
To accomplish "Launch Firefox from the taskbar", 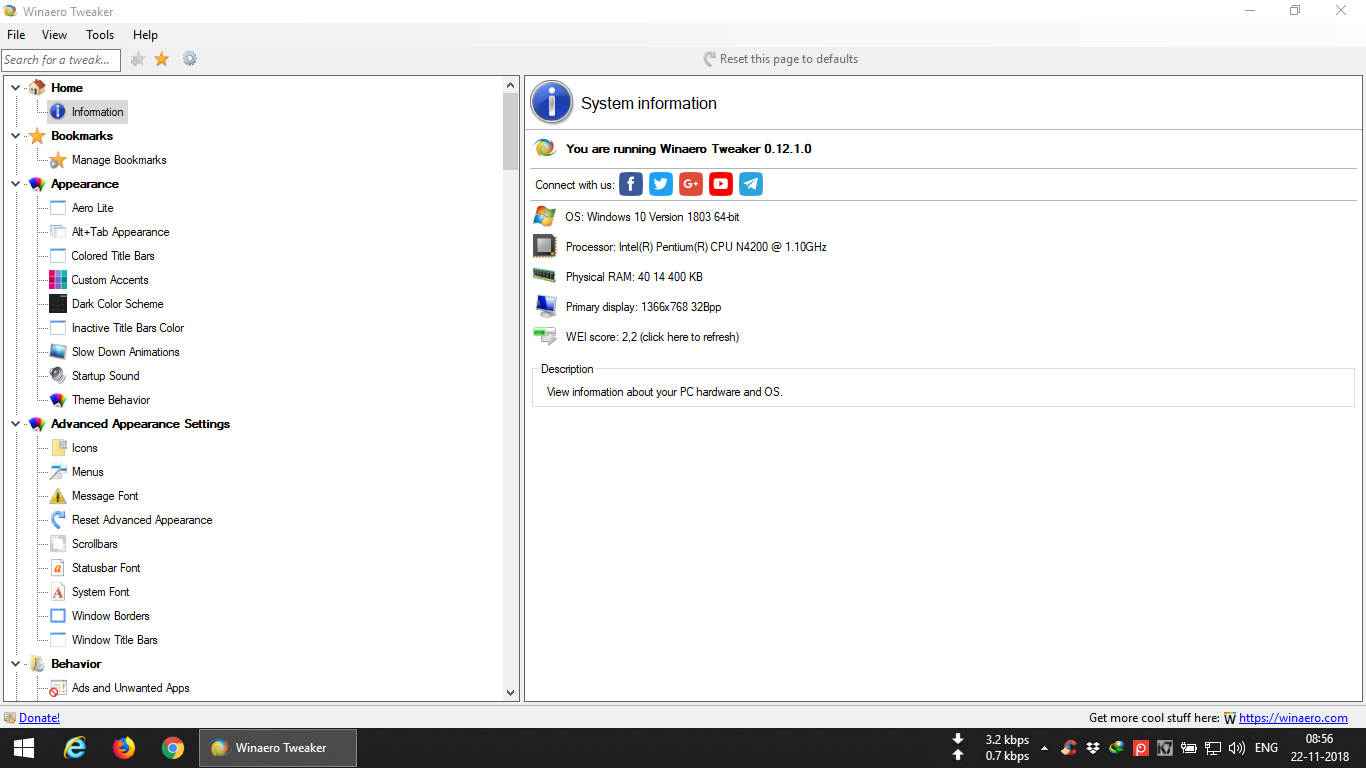I will 124,748.
